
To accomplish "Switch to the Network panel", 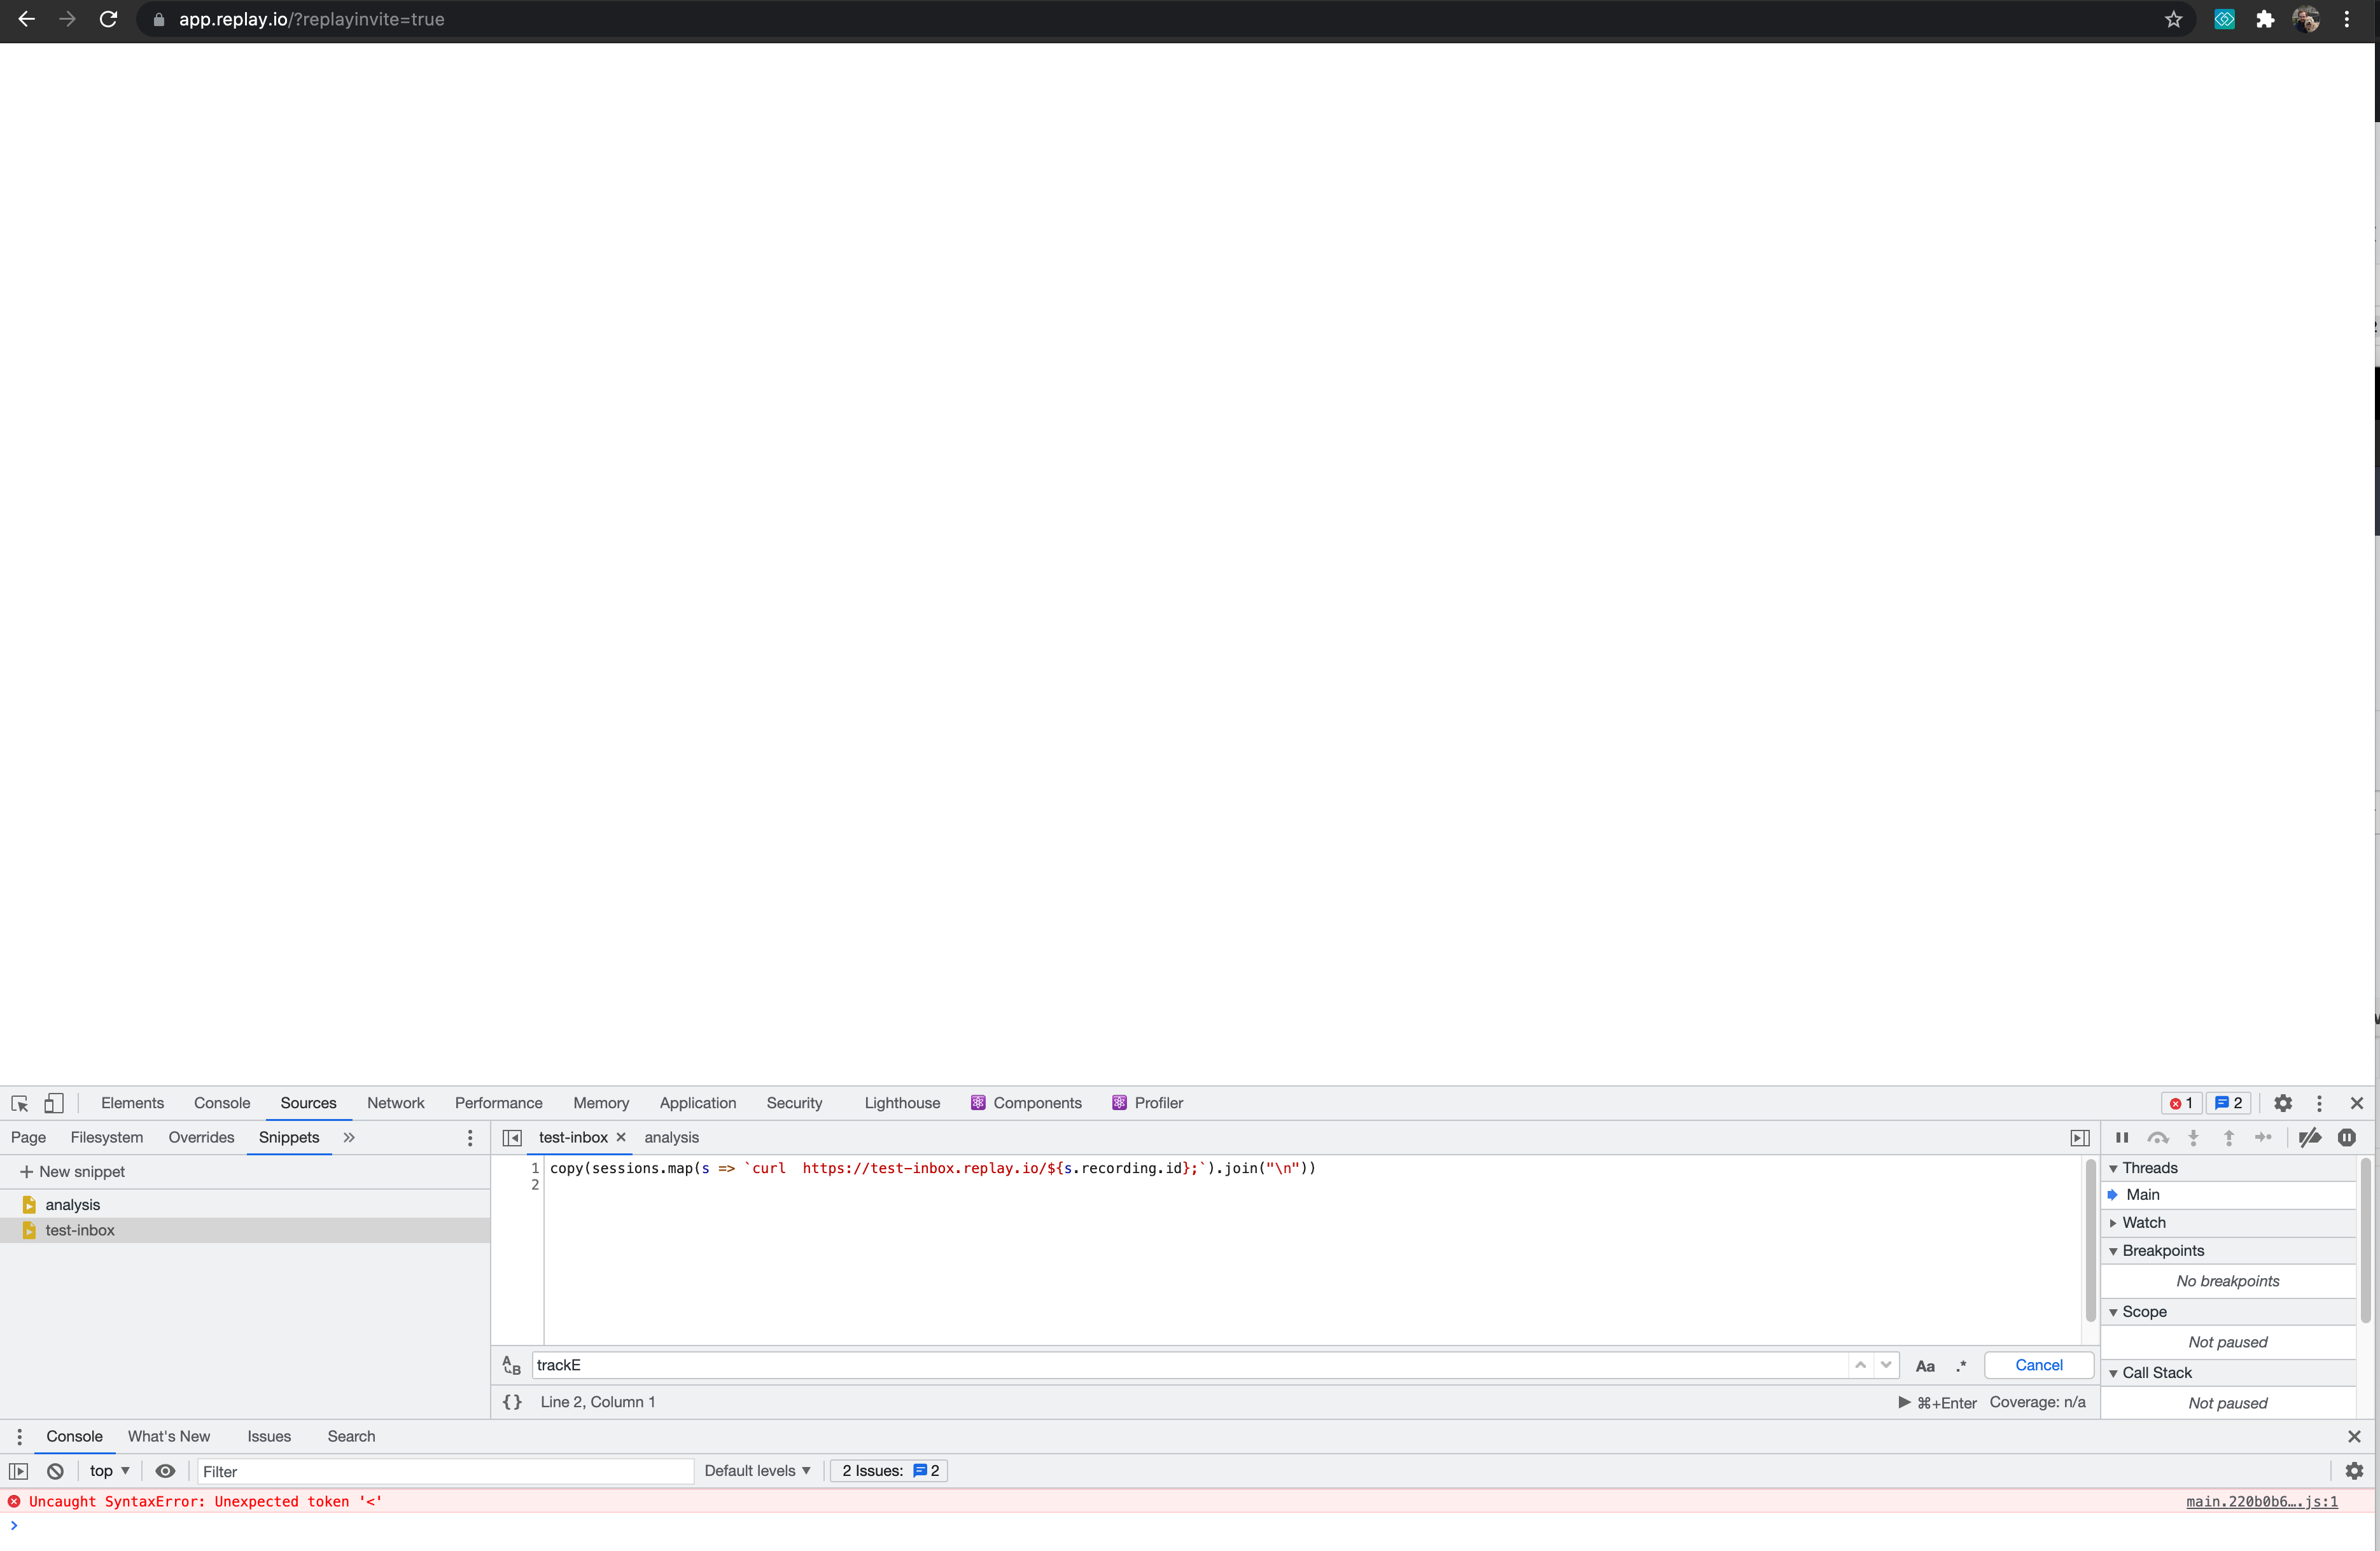I will point(396,1103).
